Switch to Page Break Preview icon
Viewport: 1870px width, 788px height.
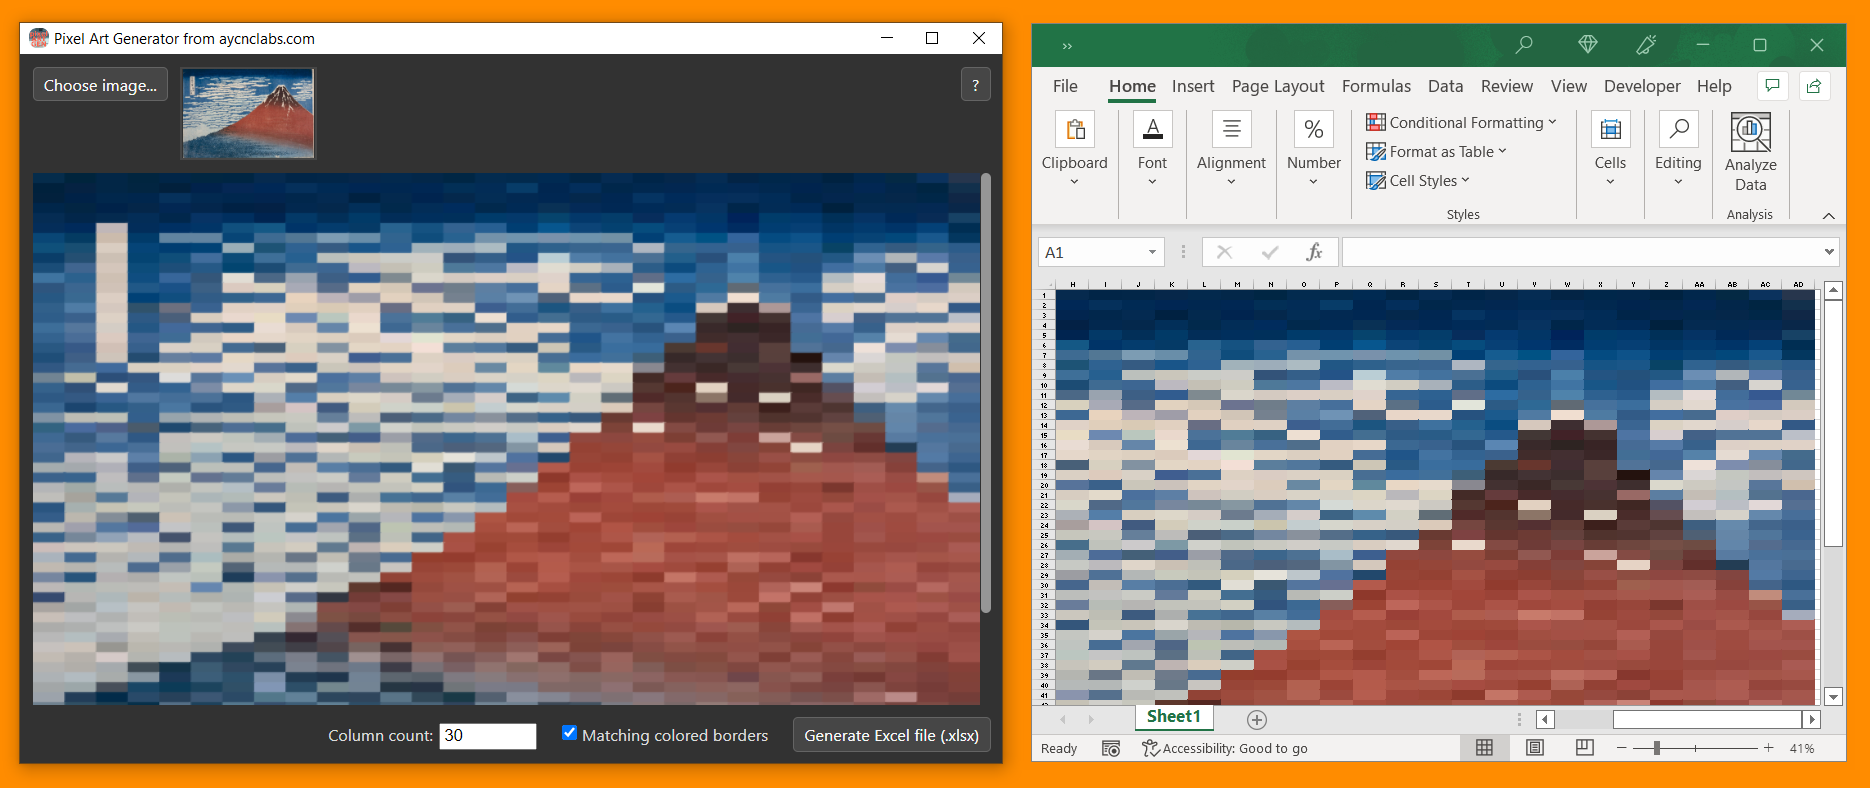[1585, 748]
